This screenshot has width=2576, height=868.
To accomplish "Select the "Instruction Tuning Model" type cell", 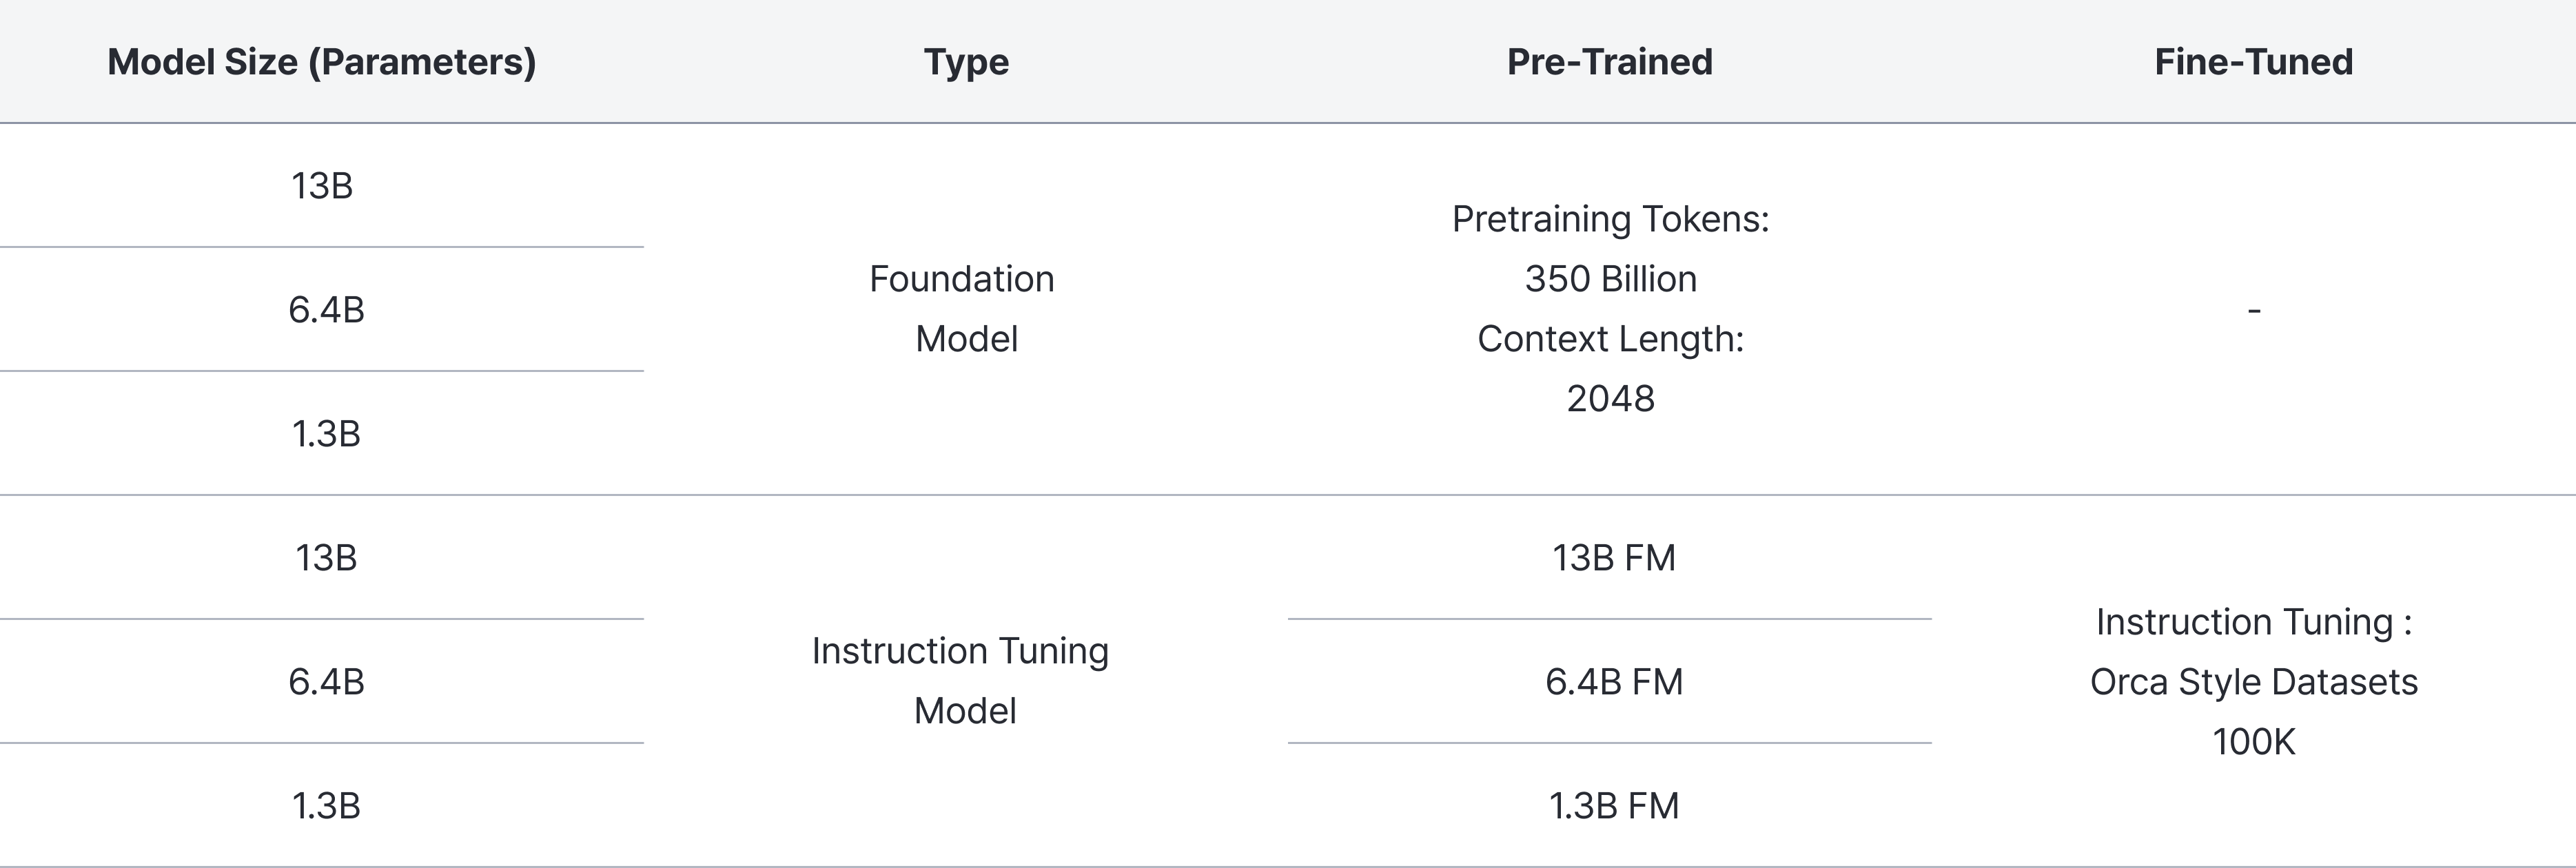I will tap(962, 681).
